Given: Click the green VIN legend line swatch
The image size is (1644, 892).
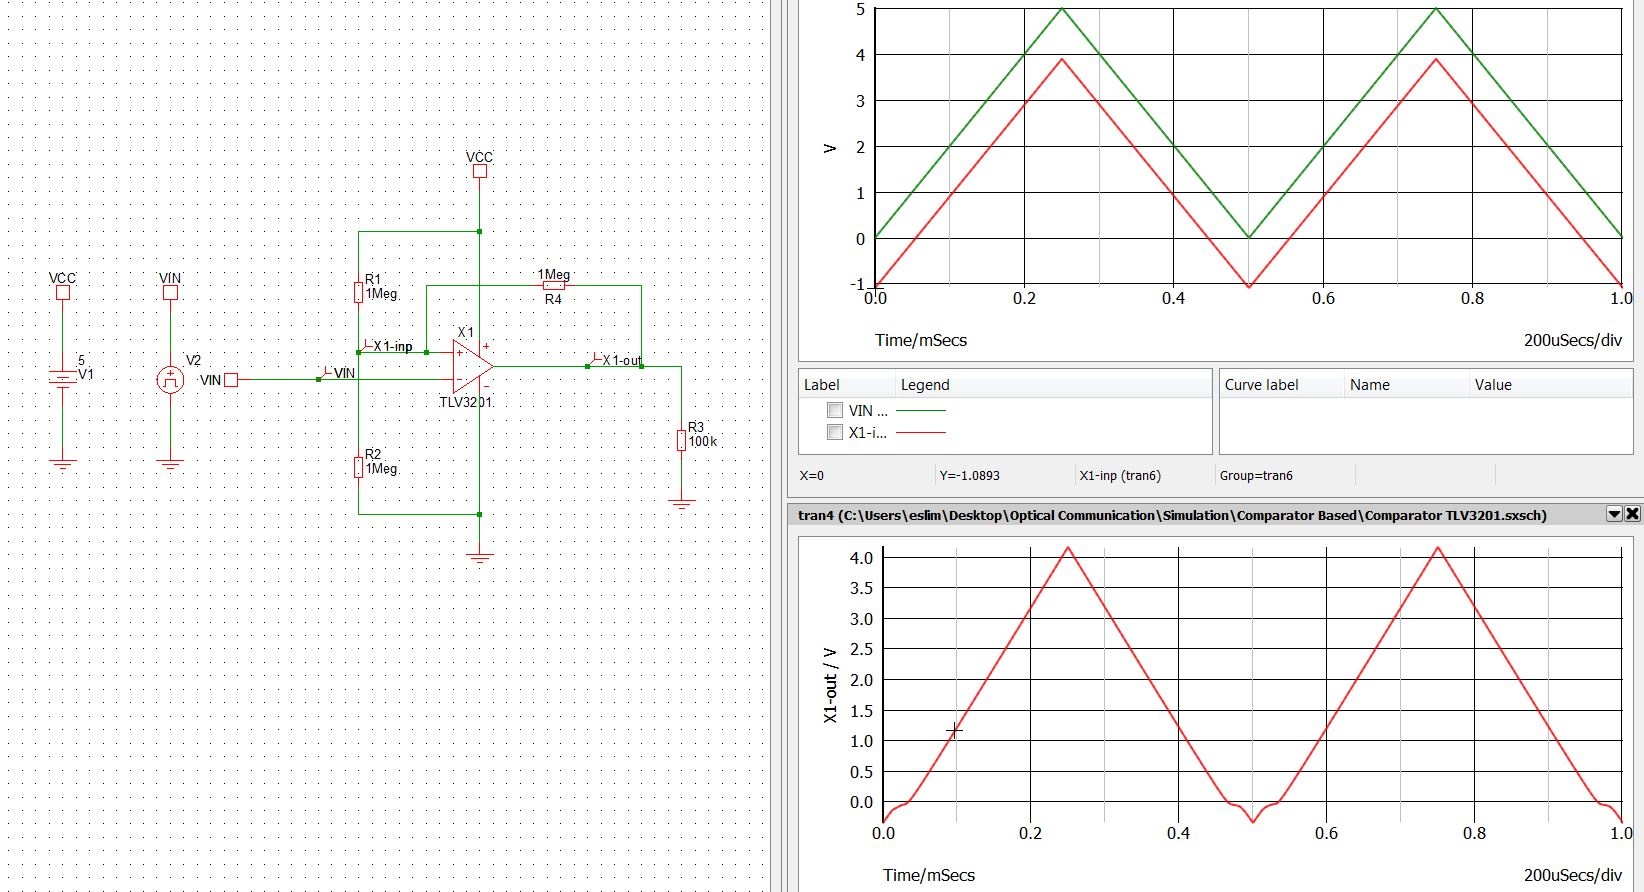Looking at the screenshot, I should (921, 410).
